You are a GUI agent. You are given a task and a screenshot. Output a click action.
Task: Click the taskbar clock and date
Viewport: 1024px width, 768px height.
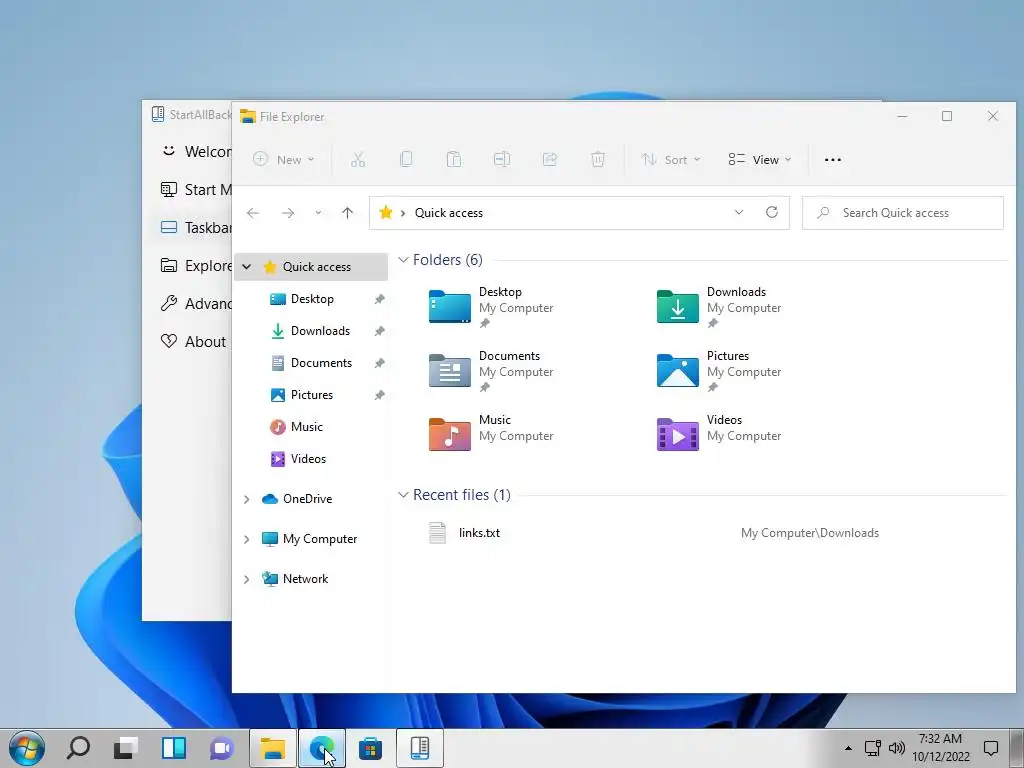point(940,748)
